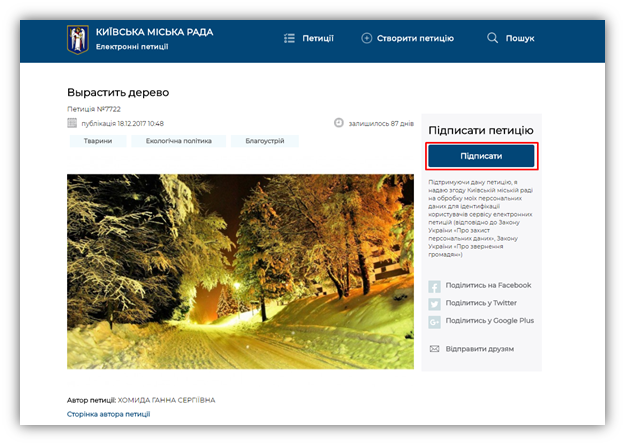Select the Тварини category tag
Image resolution: width=625 pixels, height=445 pixels.
coord(98,141)
